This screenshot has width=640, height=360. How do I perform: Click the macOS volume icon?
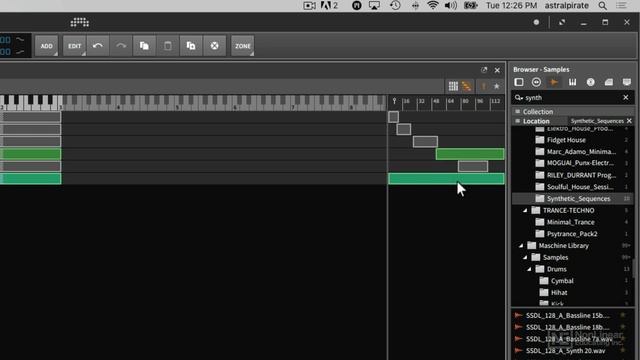(451, 6)
